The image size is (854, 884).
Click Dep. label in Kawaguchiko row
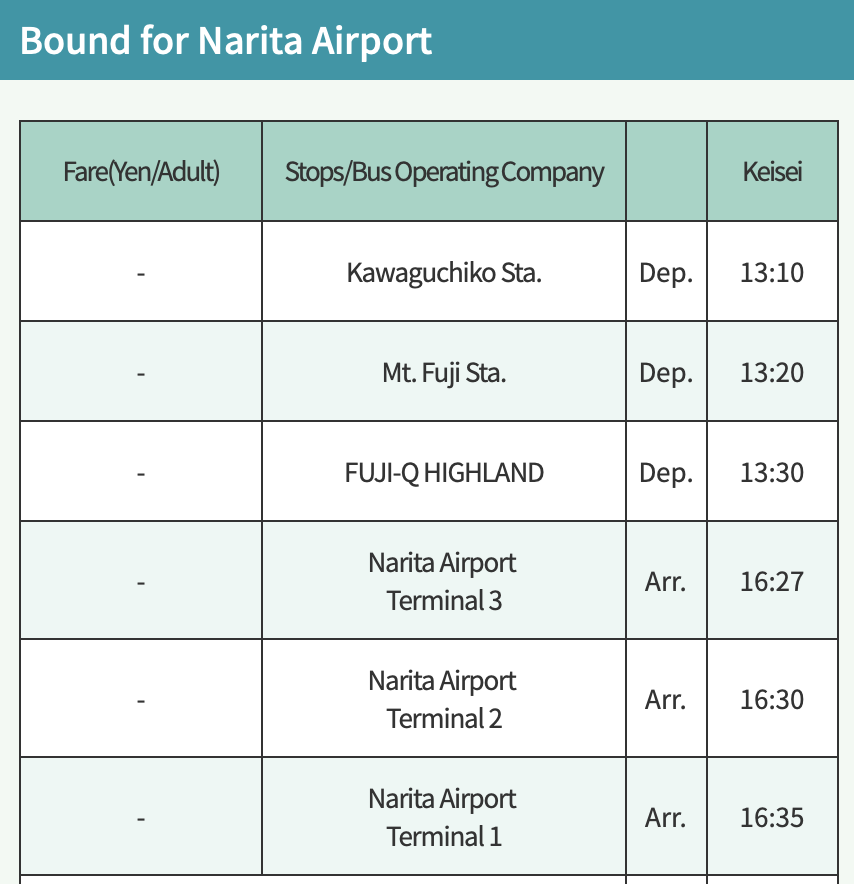pyautogui.click(x=666, y=273)
